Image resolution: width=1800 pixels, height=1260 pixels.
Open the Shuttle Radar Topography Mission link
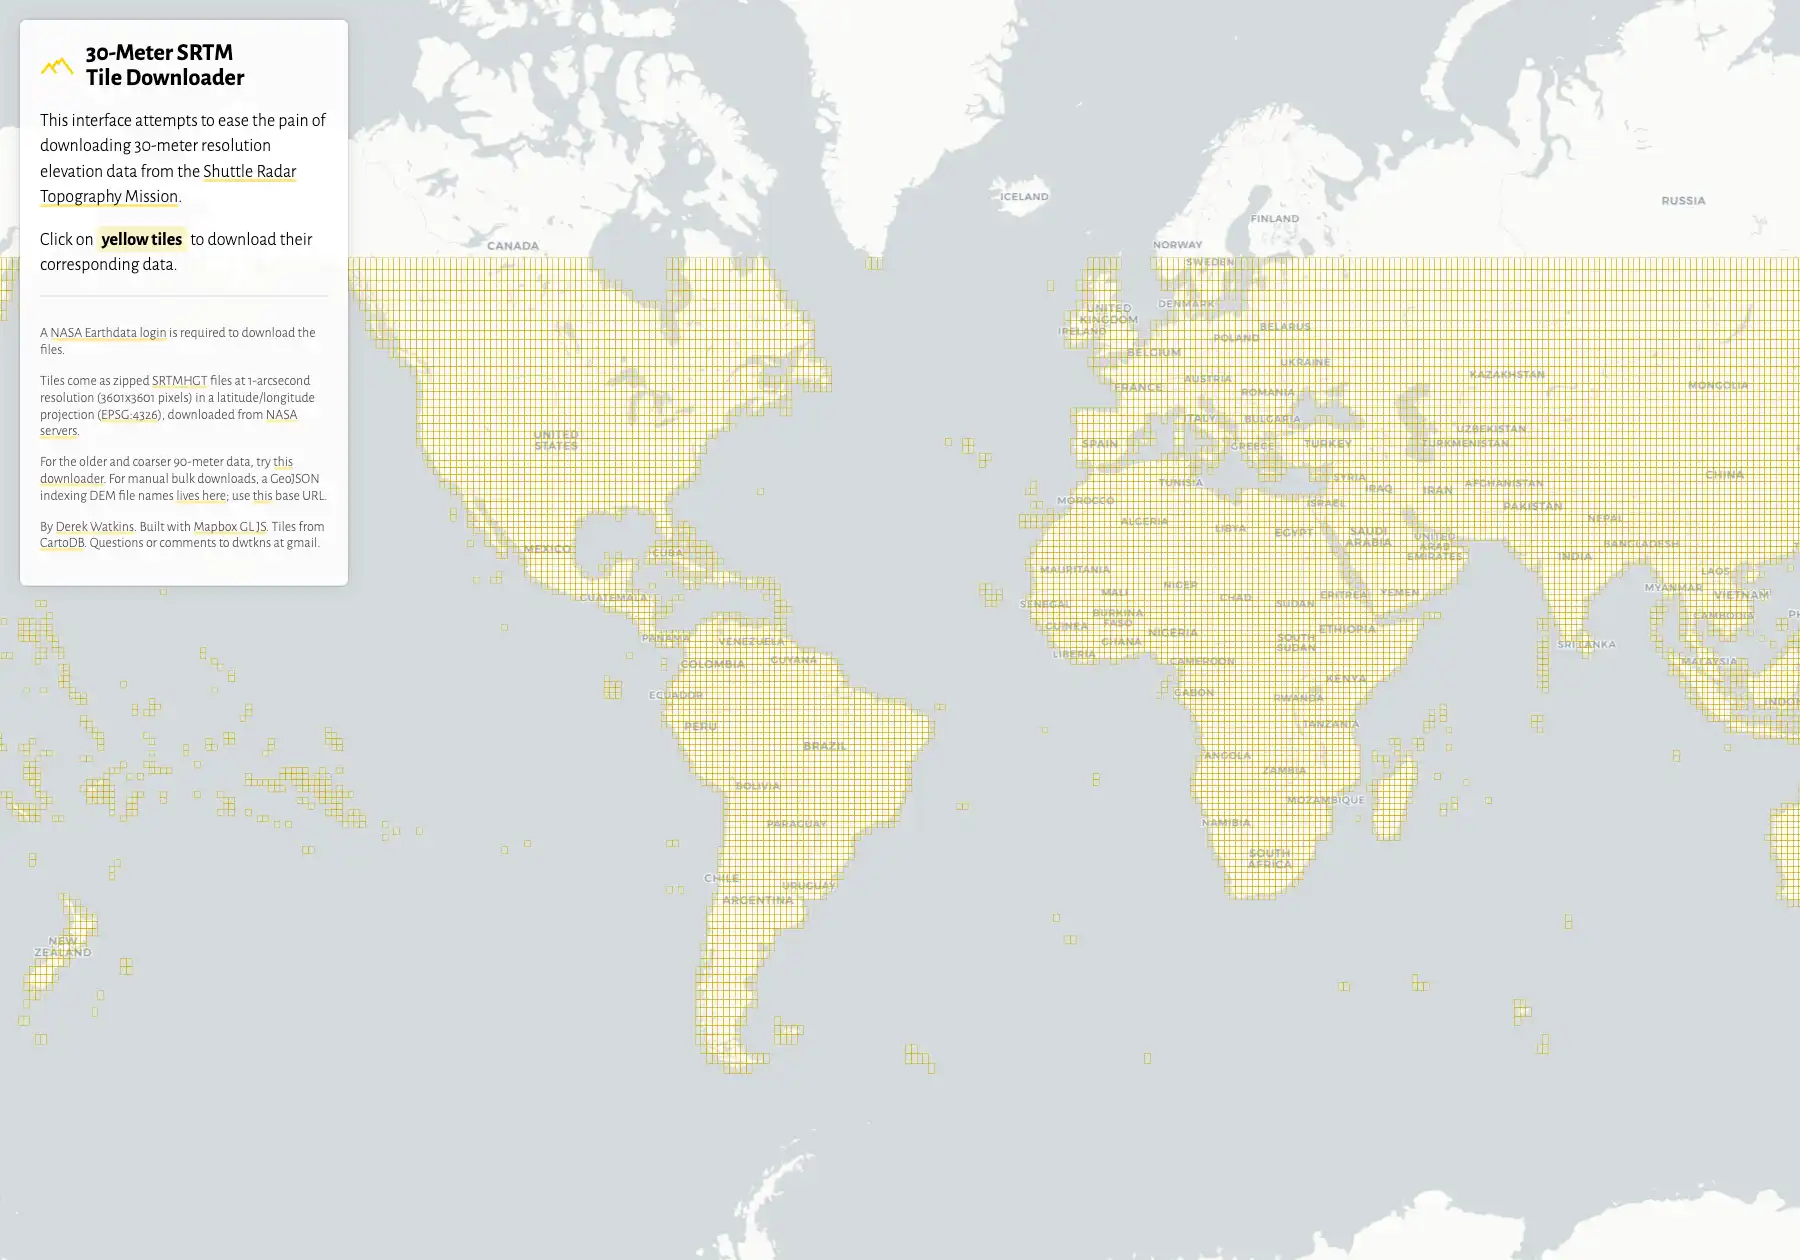(248, 171)
